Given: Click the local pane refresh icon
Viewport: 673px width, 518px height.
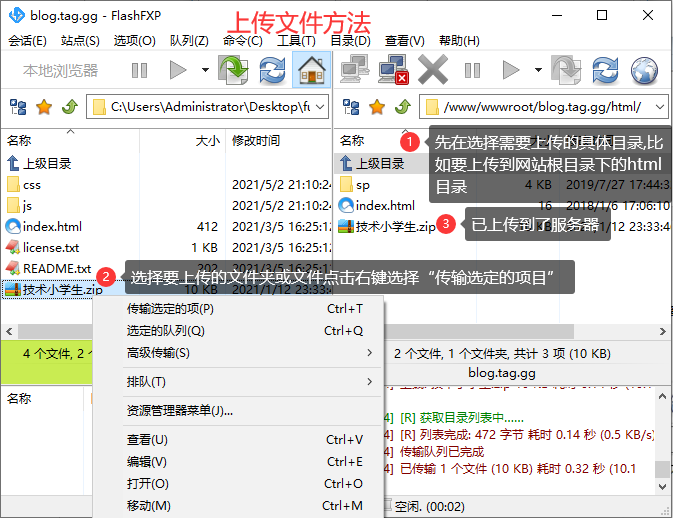Looking at the screenshot, I should 272,70.
